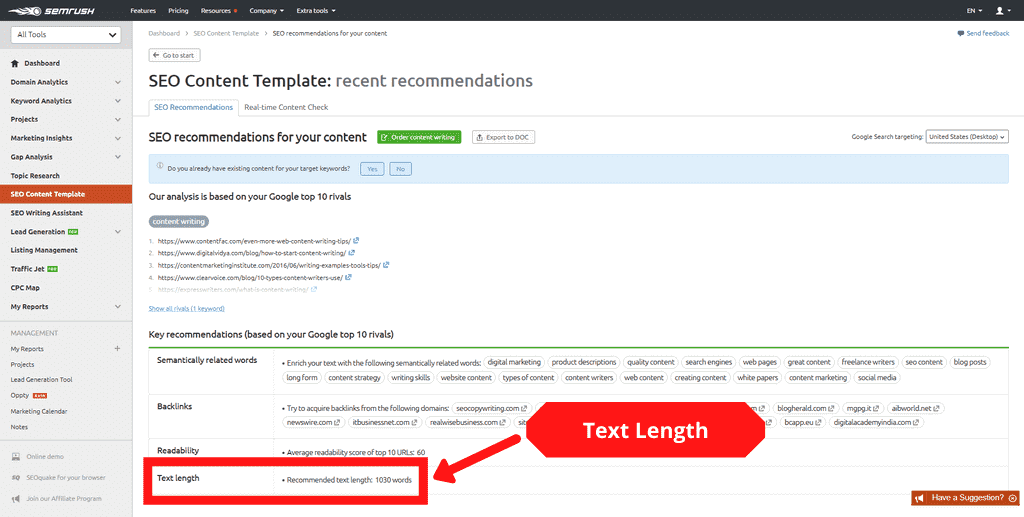Screen dimensions: 1024x517
Task: Open the EN language dropdown
Action: (x=974, y=11)
